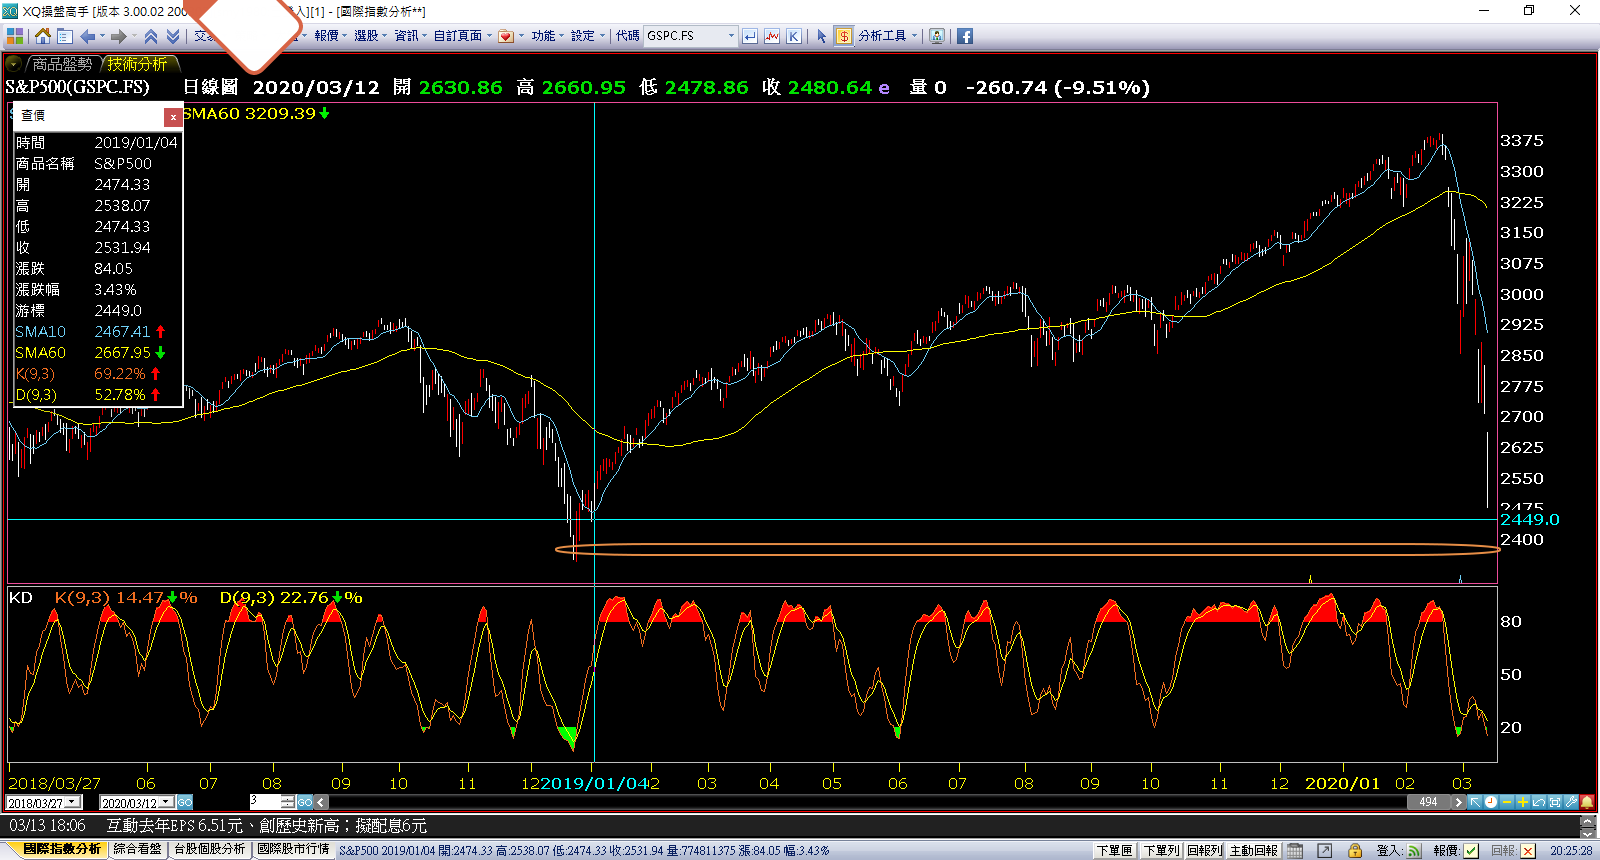Click the alert bell icon below the chart
This screenshot has height=860, width=1600.
coord(1587,802)
